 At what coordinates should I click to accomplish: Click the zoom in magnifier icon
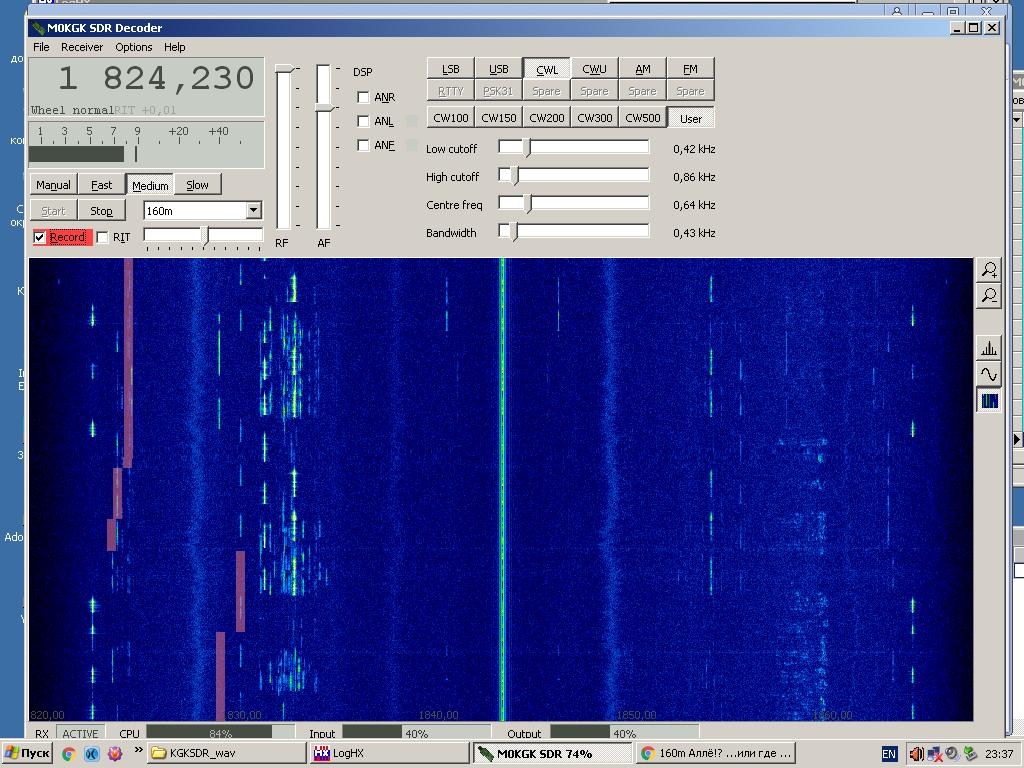[x=988, y=269]
